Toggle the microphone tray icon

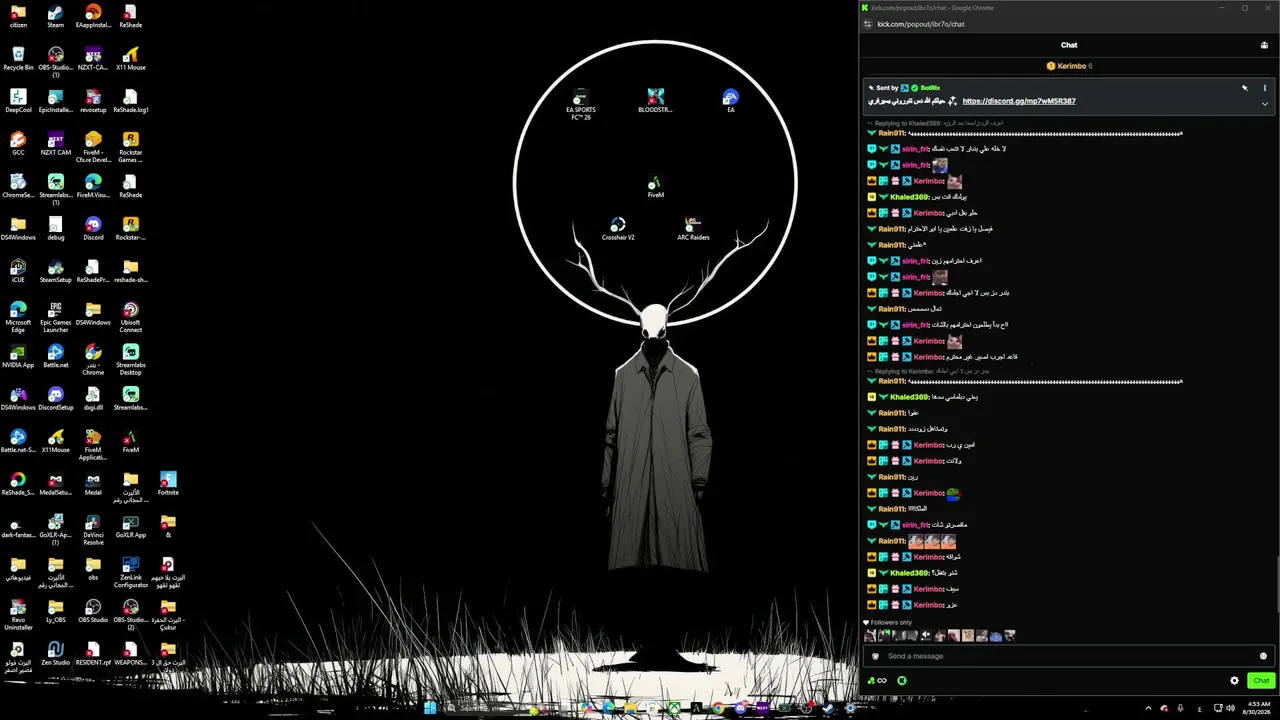[1181, 708]
